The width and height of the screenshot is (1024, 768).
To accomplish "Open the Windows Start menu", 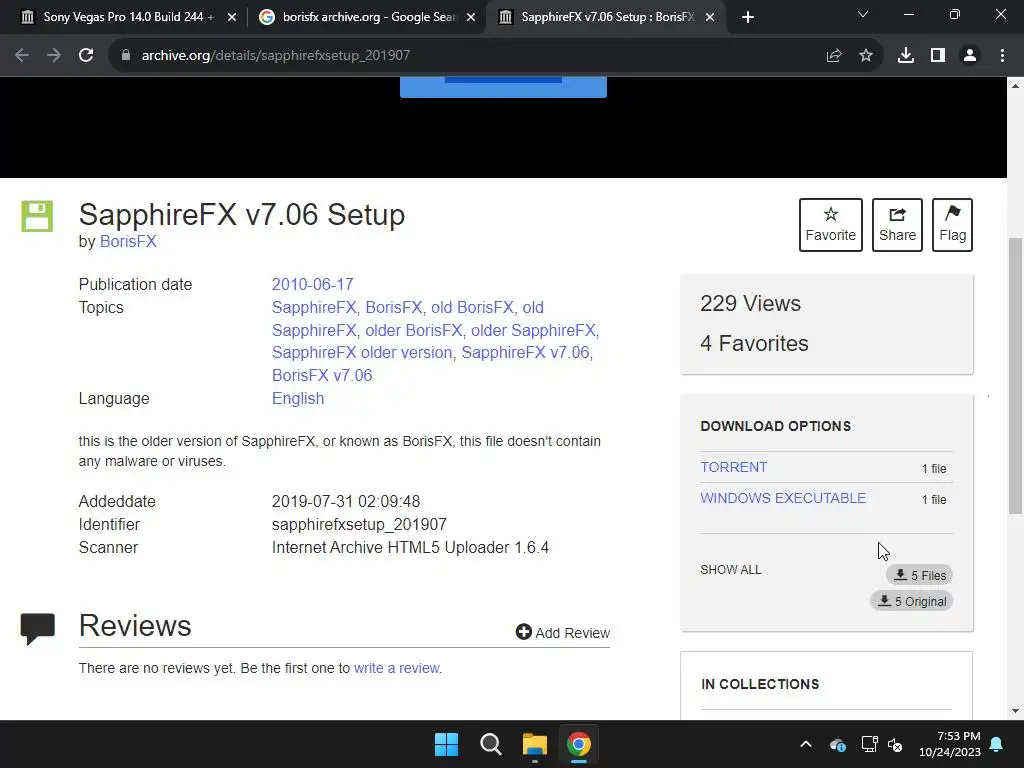I will 447,744.
